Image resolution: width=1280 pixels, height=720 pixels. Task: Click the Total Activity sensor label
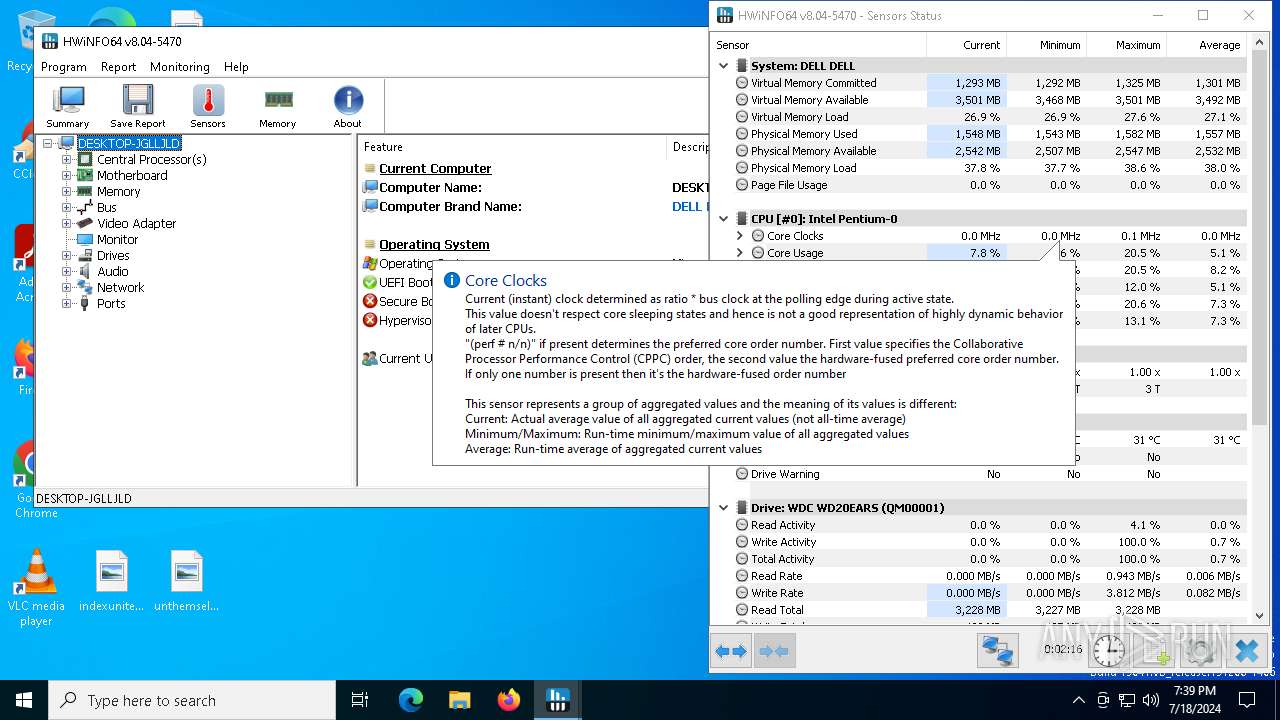tap(782, 559)
